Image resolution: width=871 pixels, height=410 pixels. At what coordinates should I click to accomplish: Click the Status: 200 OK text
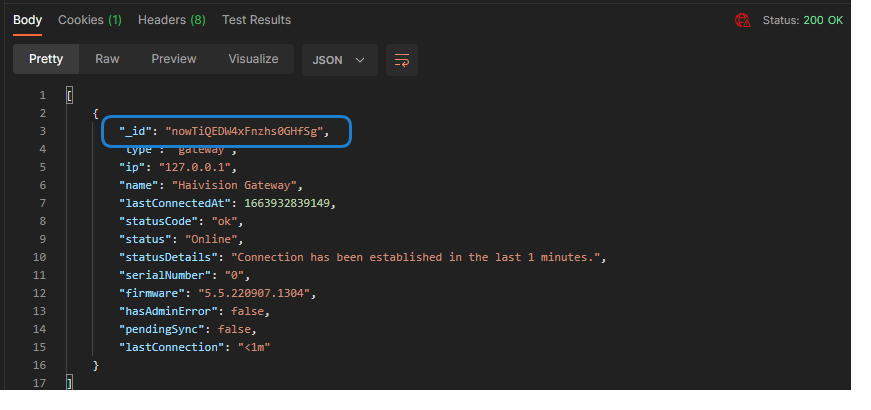click(x=803, y=20)
